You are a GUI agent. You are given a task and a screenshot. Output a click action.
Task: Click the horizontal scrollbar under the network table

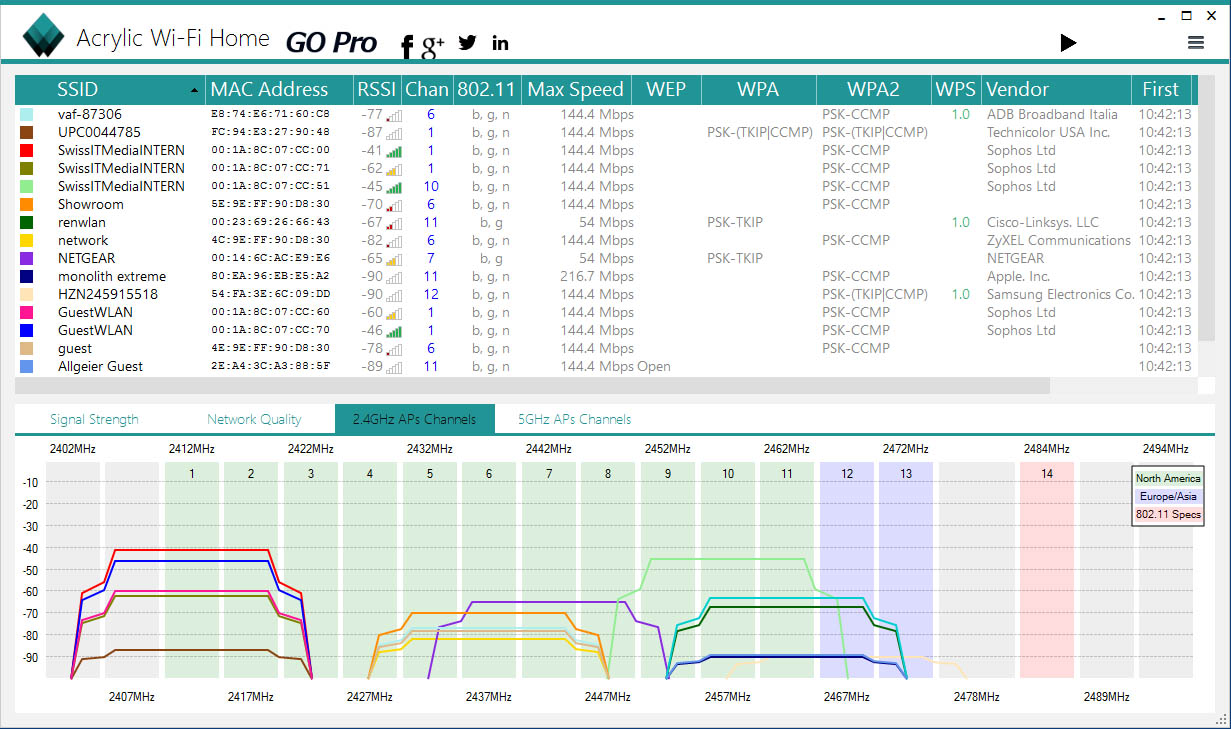pyautogui.click(x=533, y=386)
